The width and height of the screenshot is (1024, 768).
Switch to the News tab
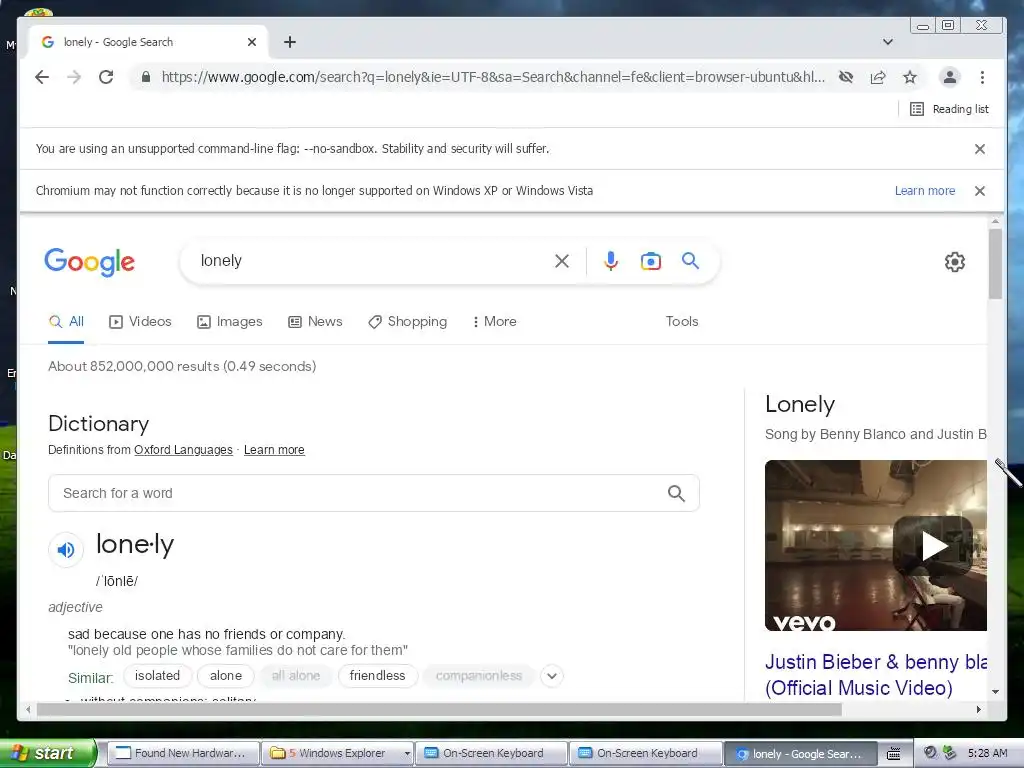[315, 321]
